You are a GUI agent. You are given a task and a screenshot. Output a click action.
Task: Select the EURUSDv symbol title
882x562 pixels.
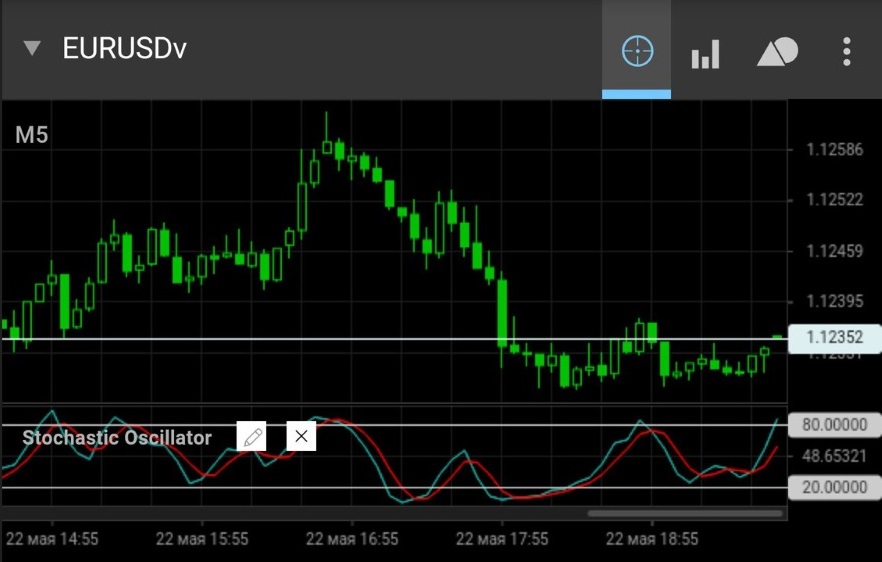[124, 48]
